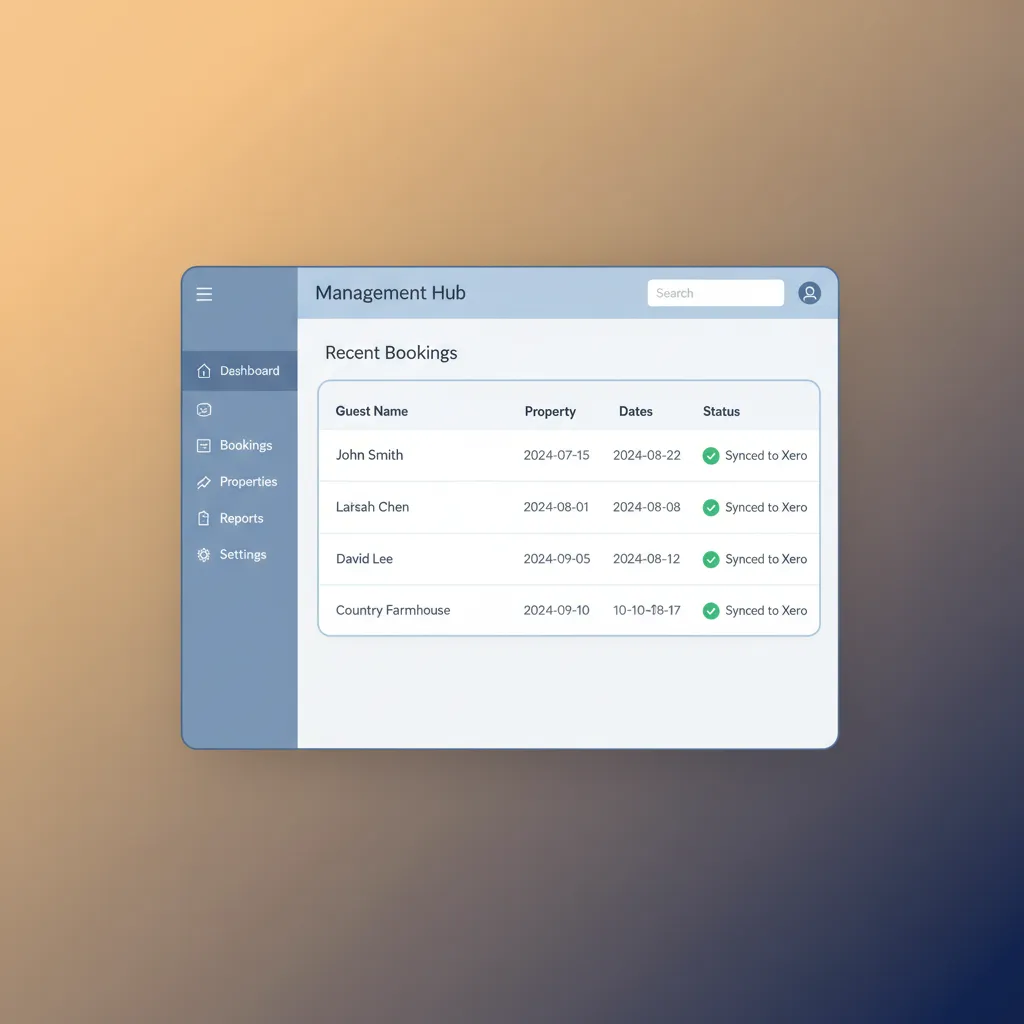The image size is (1024, 1024).
Task: Click Country Farmhouse's green sync checkmark
Action: tap(711, 611)
